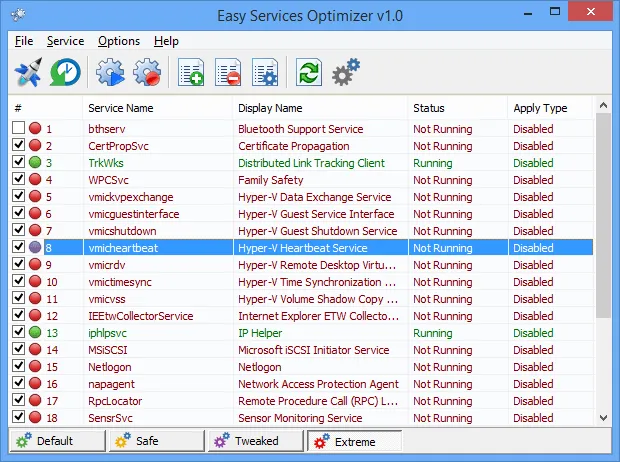Click the add service list icon

pos(191,72)
